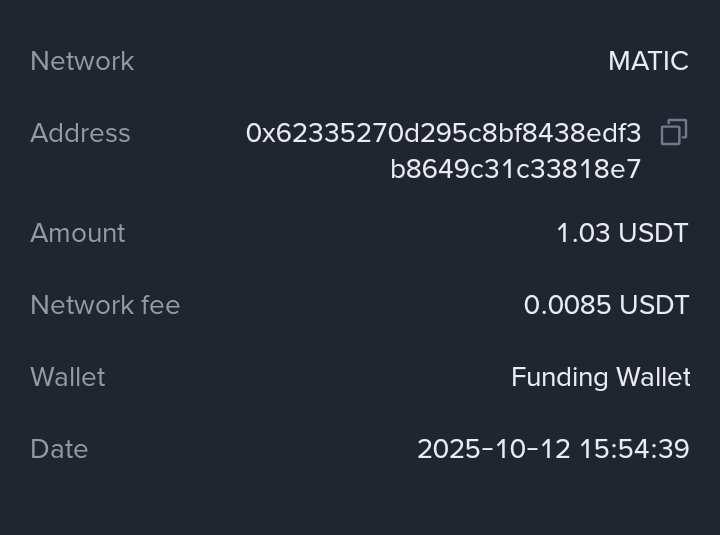Click Wallet word in Funding Wallet value
720x535 pixels.
pyautogui.click(x=653, y=377)
